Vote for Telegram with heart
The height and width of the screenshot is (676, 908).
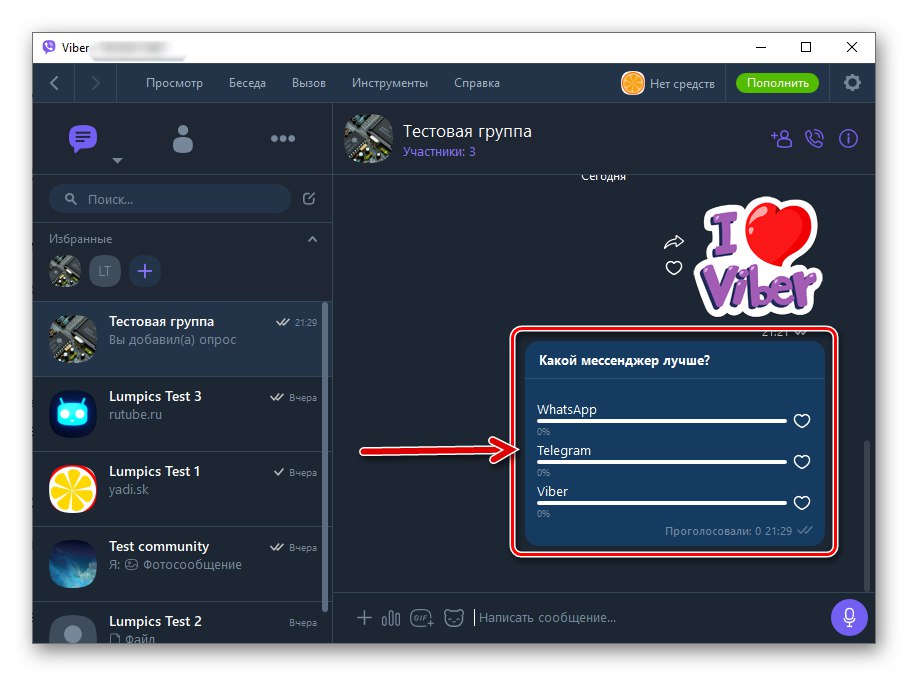[801, 462]
